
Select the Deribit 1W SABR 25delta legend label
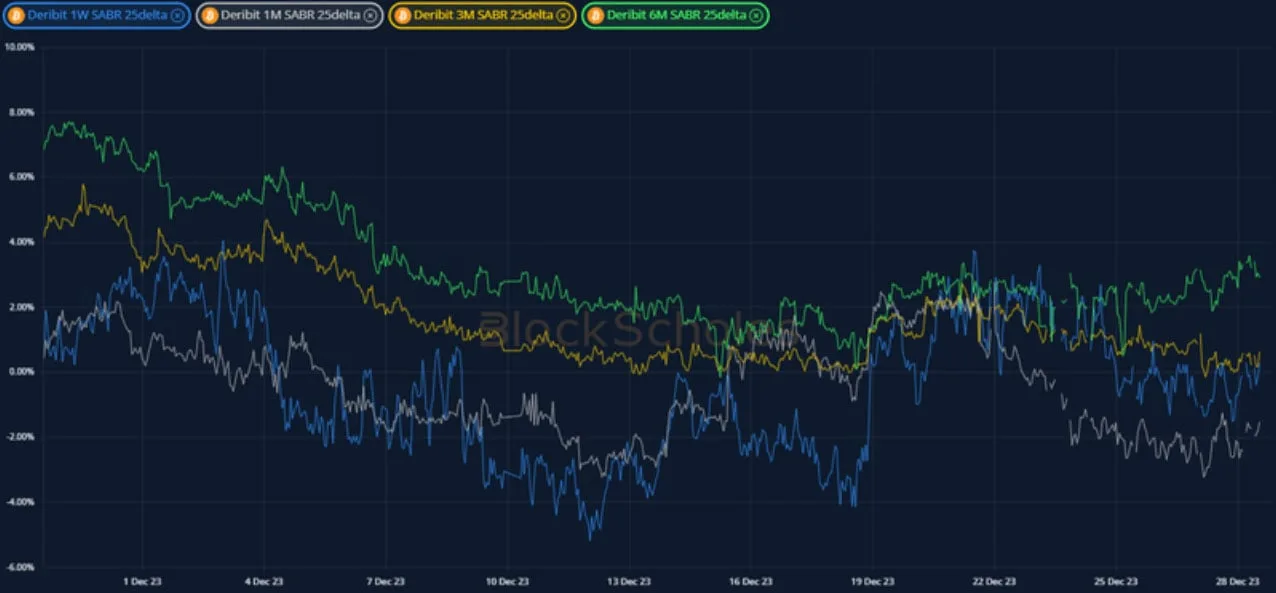(x=97, y=15)
